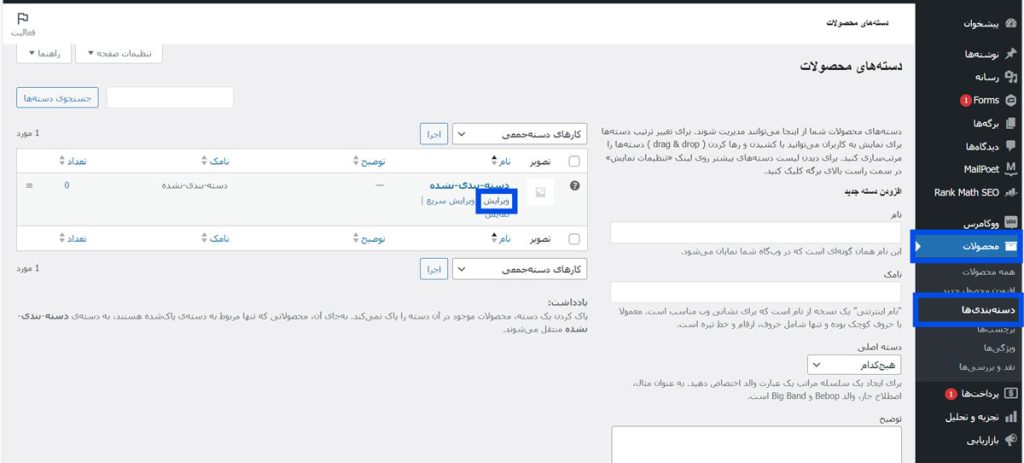Screen dimensions: 1024x463
Task: Sort by نامک in the table footer
Action: coord(216,239)
